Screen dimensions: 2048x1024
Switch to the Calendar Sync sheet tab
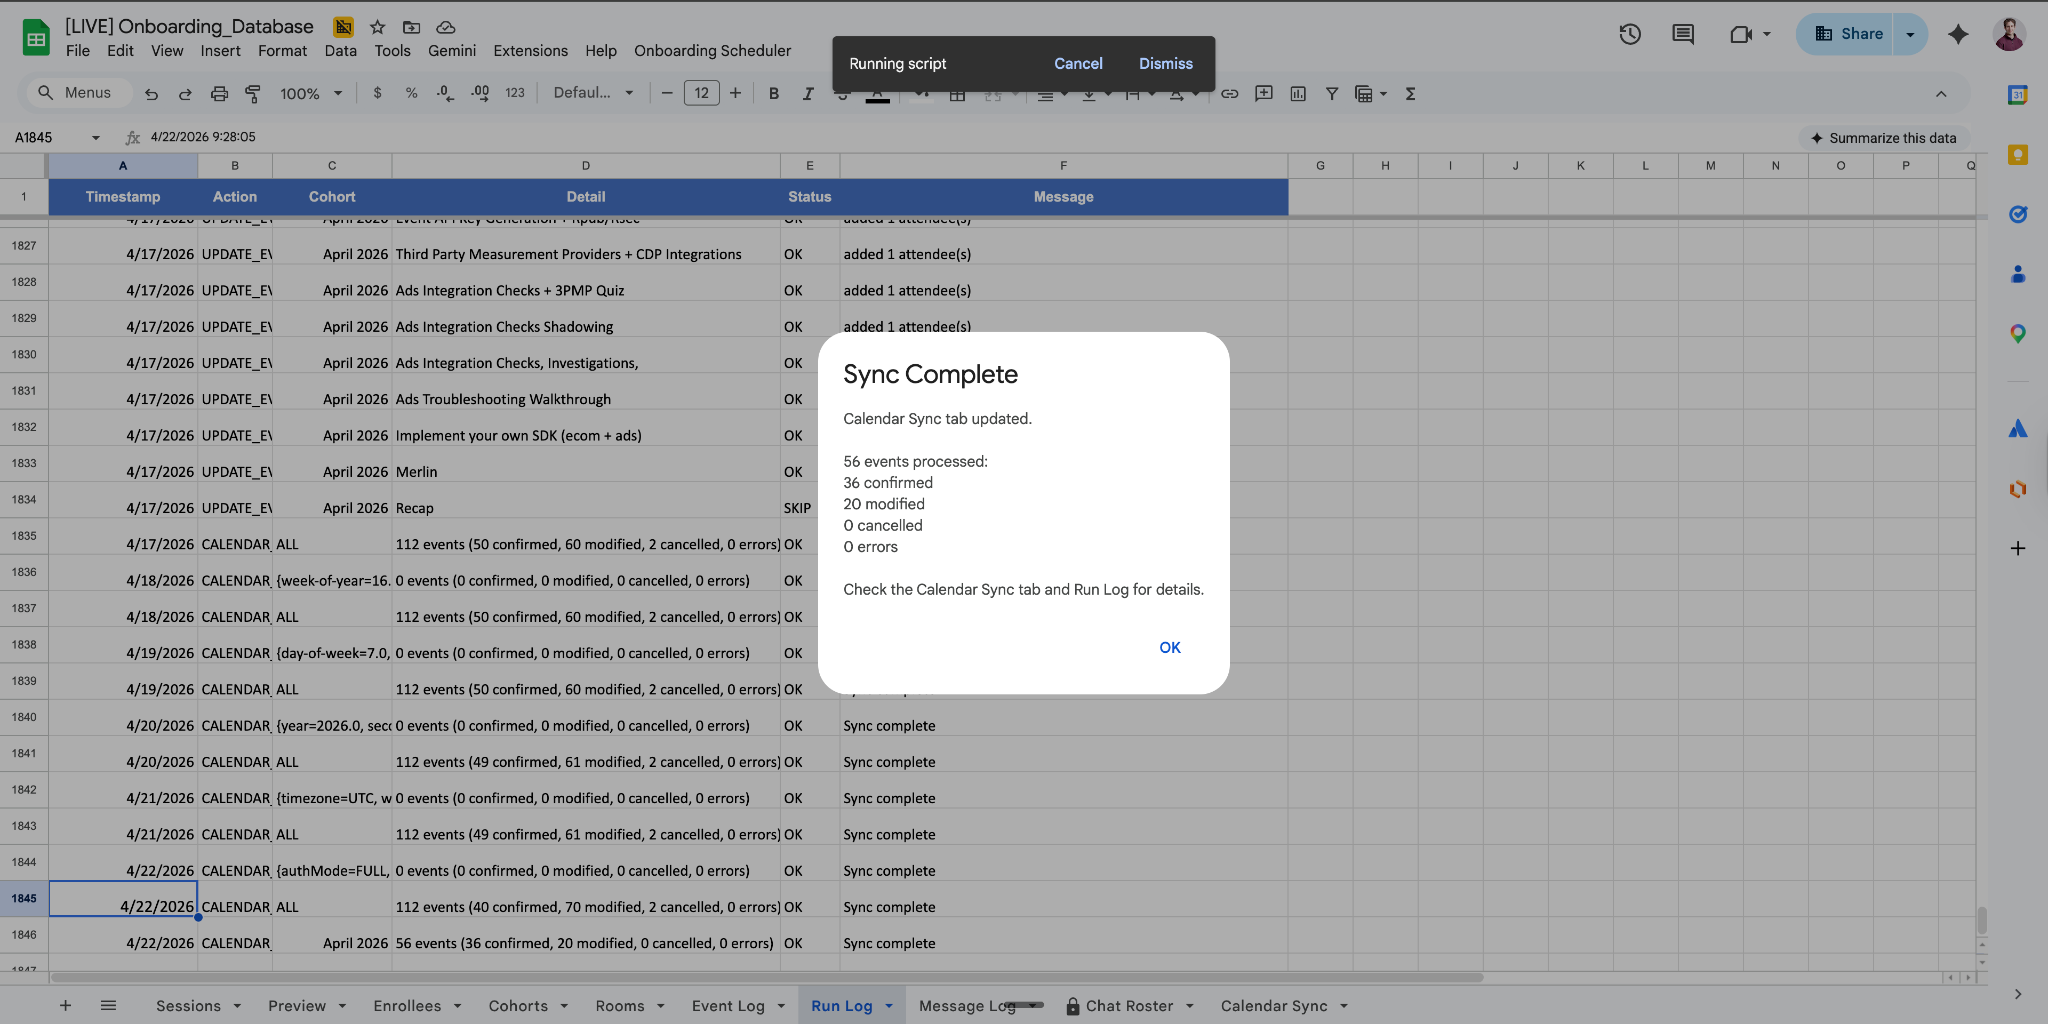[1273, 1006]
